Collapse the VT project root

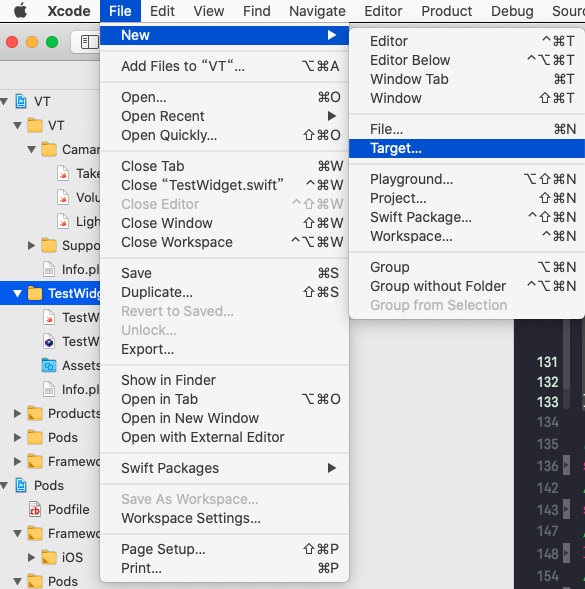point(4,101)
